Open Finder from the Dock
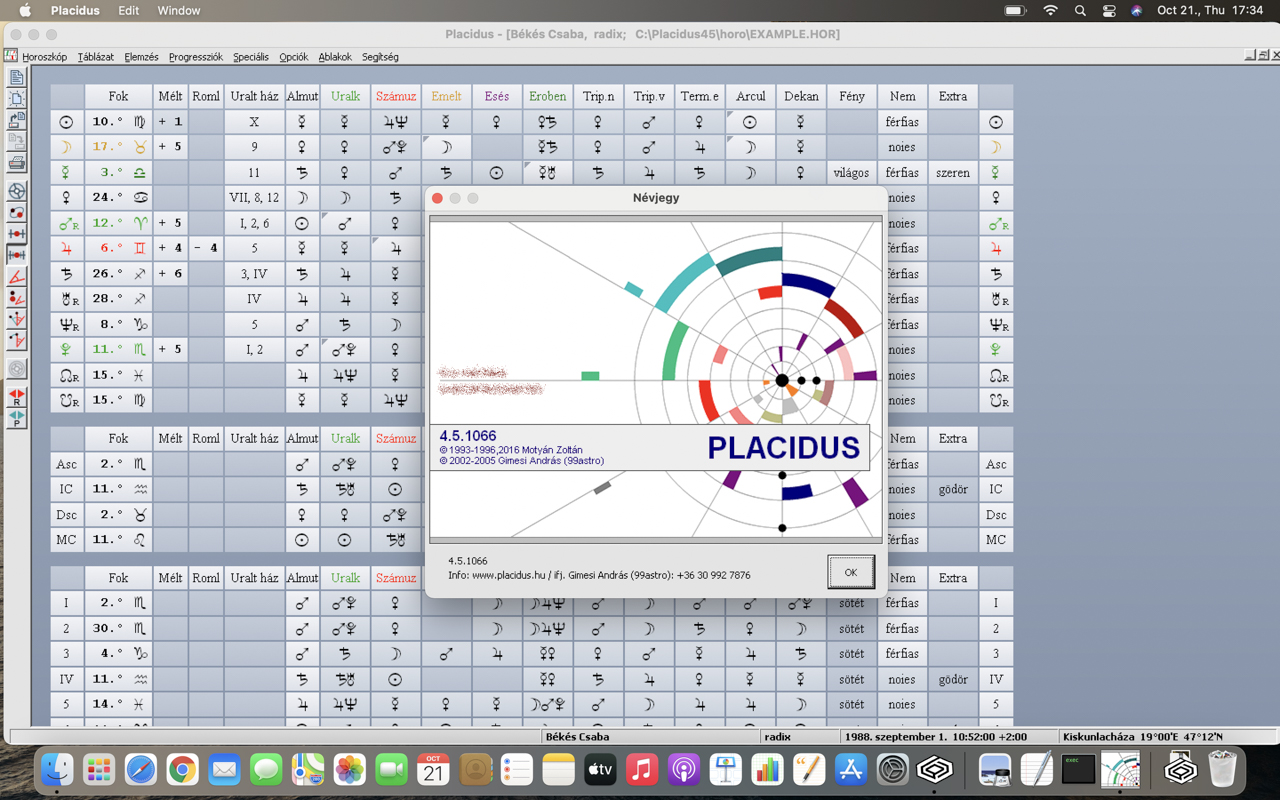1280x800 pixels. click(x=57, y=769)
